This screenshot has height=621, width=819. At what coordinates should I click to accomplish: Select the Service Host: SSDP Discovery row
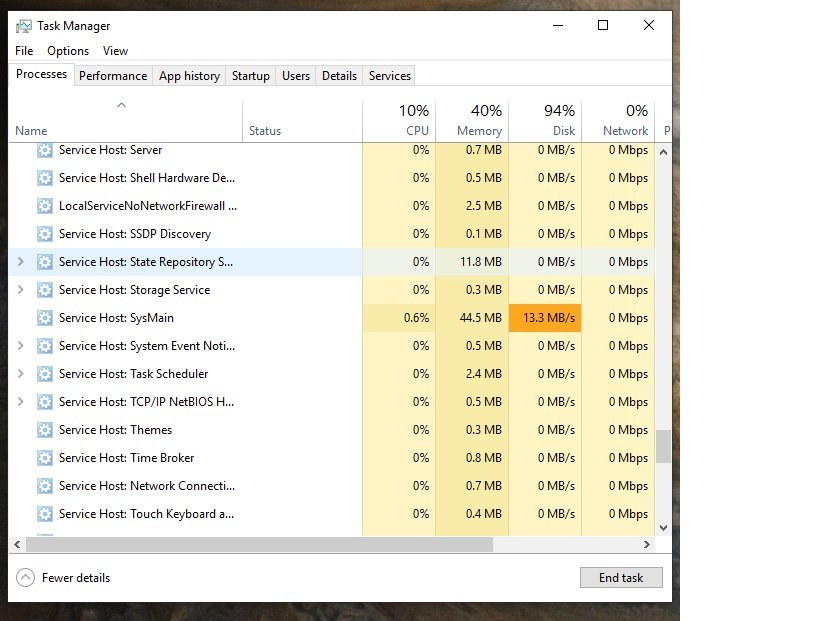click(332, 234)
